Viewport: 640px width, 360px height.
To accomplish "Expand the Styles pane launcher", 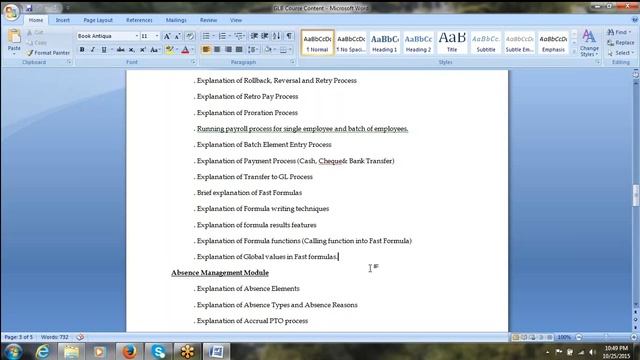I will tap(597, 62).
